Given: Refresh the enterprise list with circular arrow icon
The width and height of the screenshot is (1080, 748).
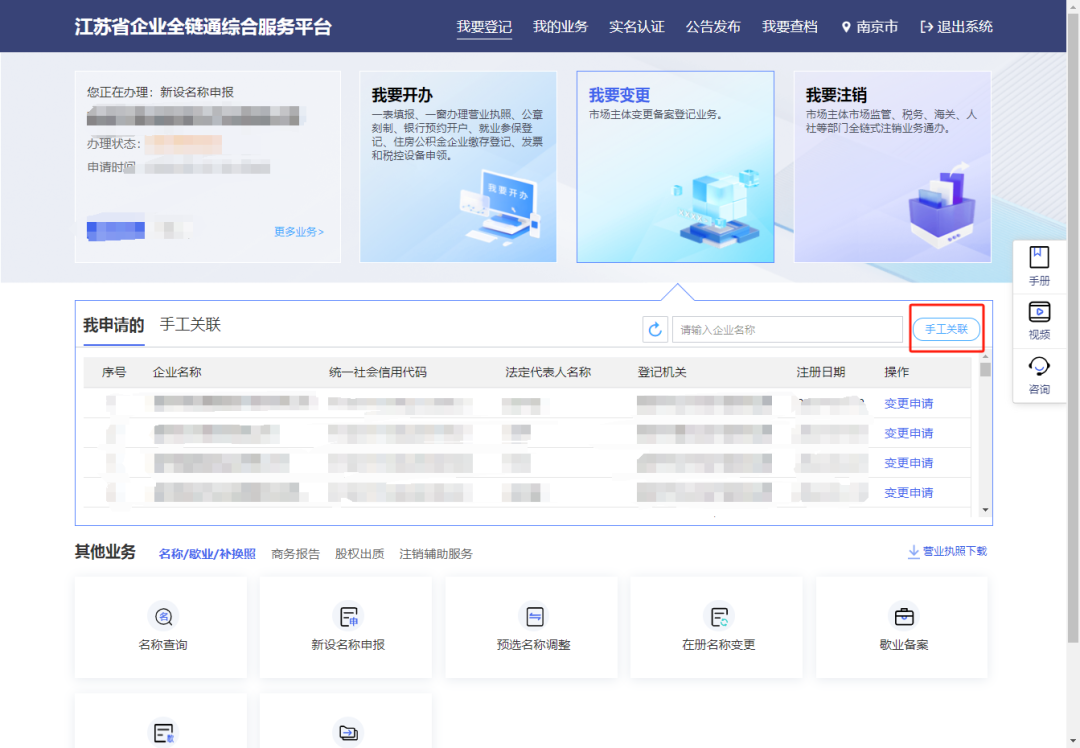Looking at the screenshot, I should click(x=656, y=329).
